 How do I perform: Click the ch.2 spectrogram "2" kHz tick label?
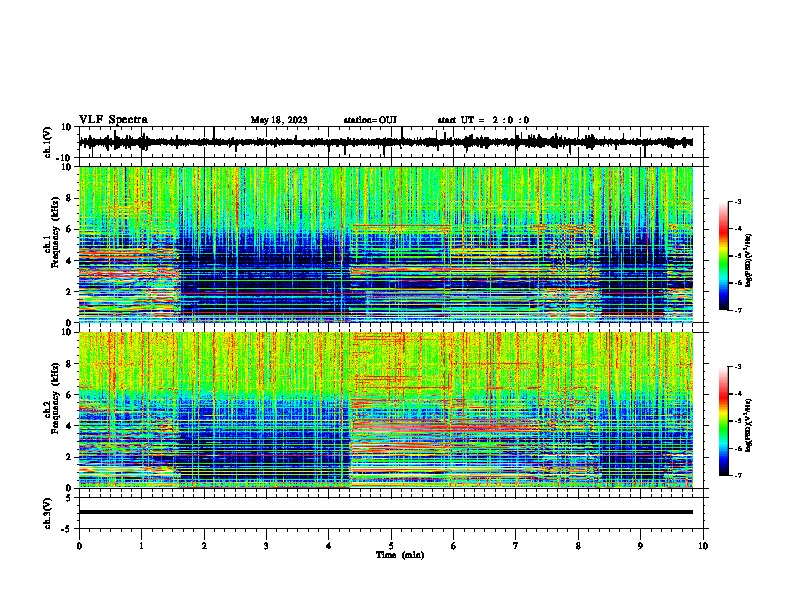click(x=69, y=457)
